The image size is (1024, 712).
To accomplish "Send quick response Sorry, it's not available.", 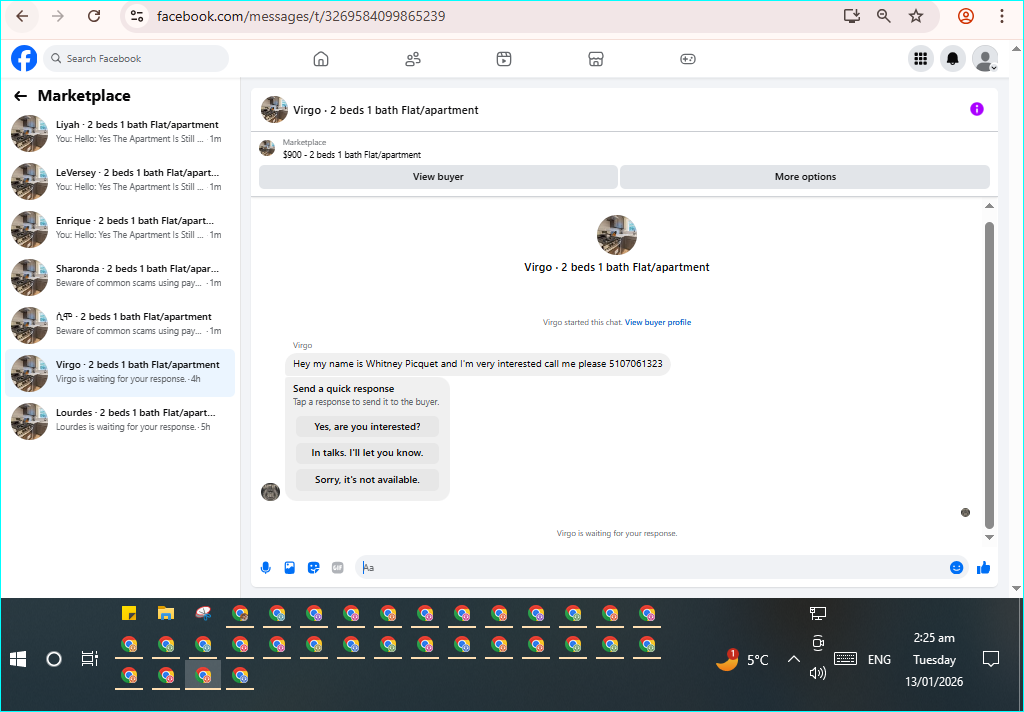I will (x=367, y=479).
